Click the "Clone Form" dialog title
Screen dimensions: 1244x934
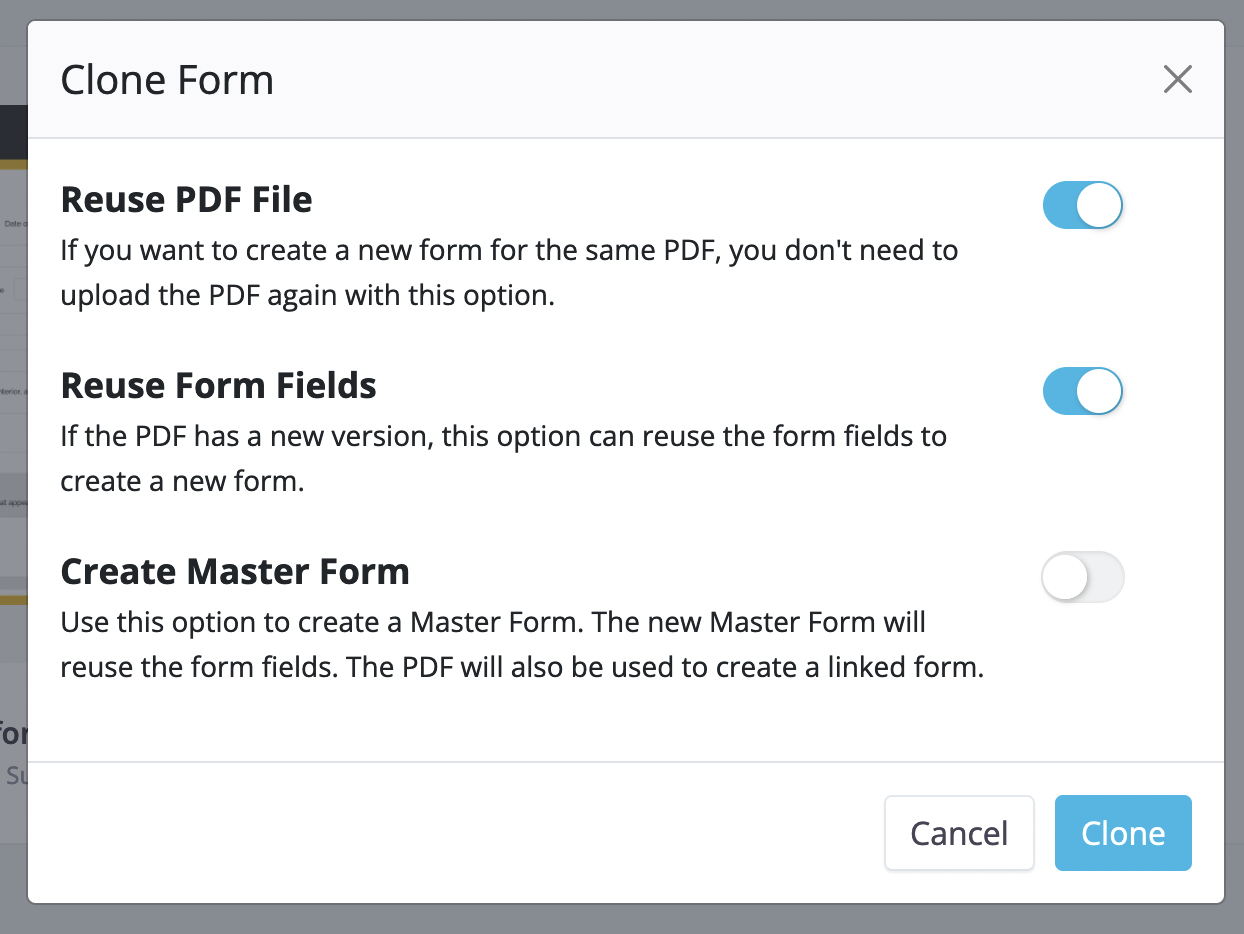point(167,80)
